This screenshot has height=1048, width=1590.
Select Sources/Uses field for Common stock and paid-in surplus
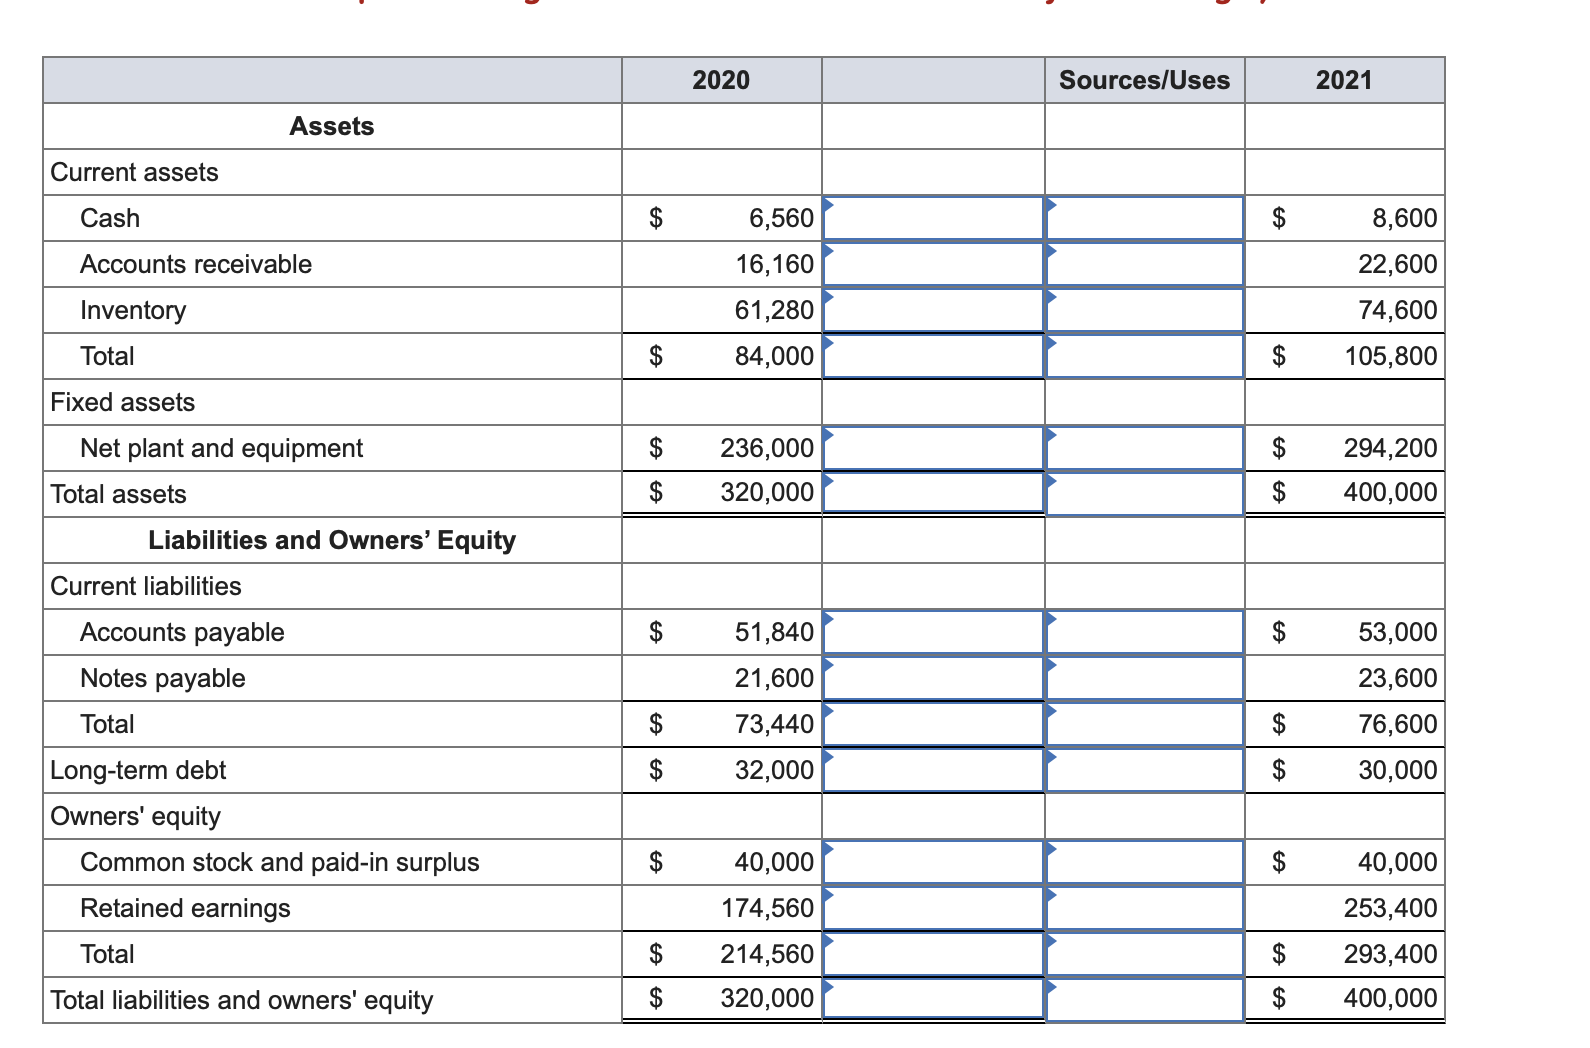pyautogui.click(x=1145, y=862)
